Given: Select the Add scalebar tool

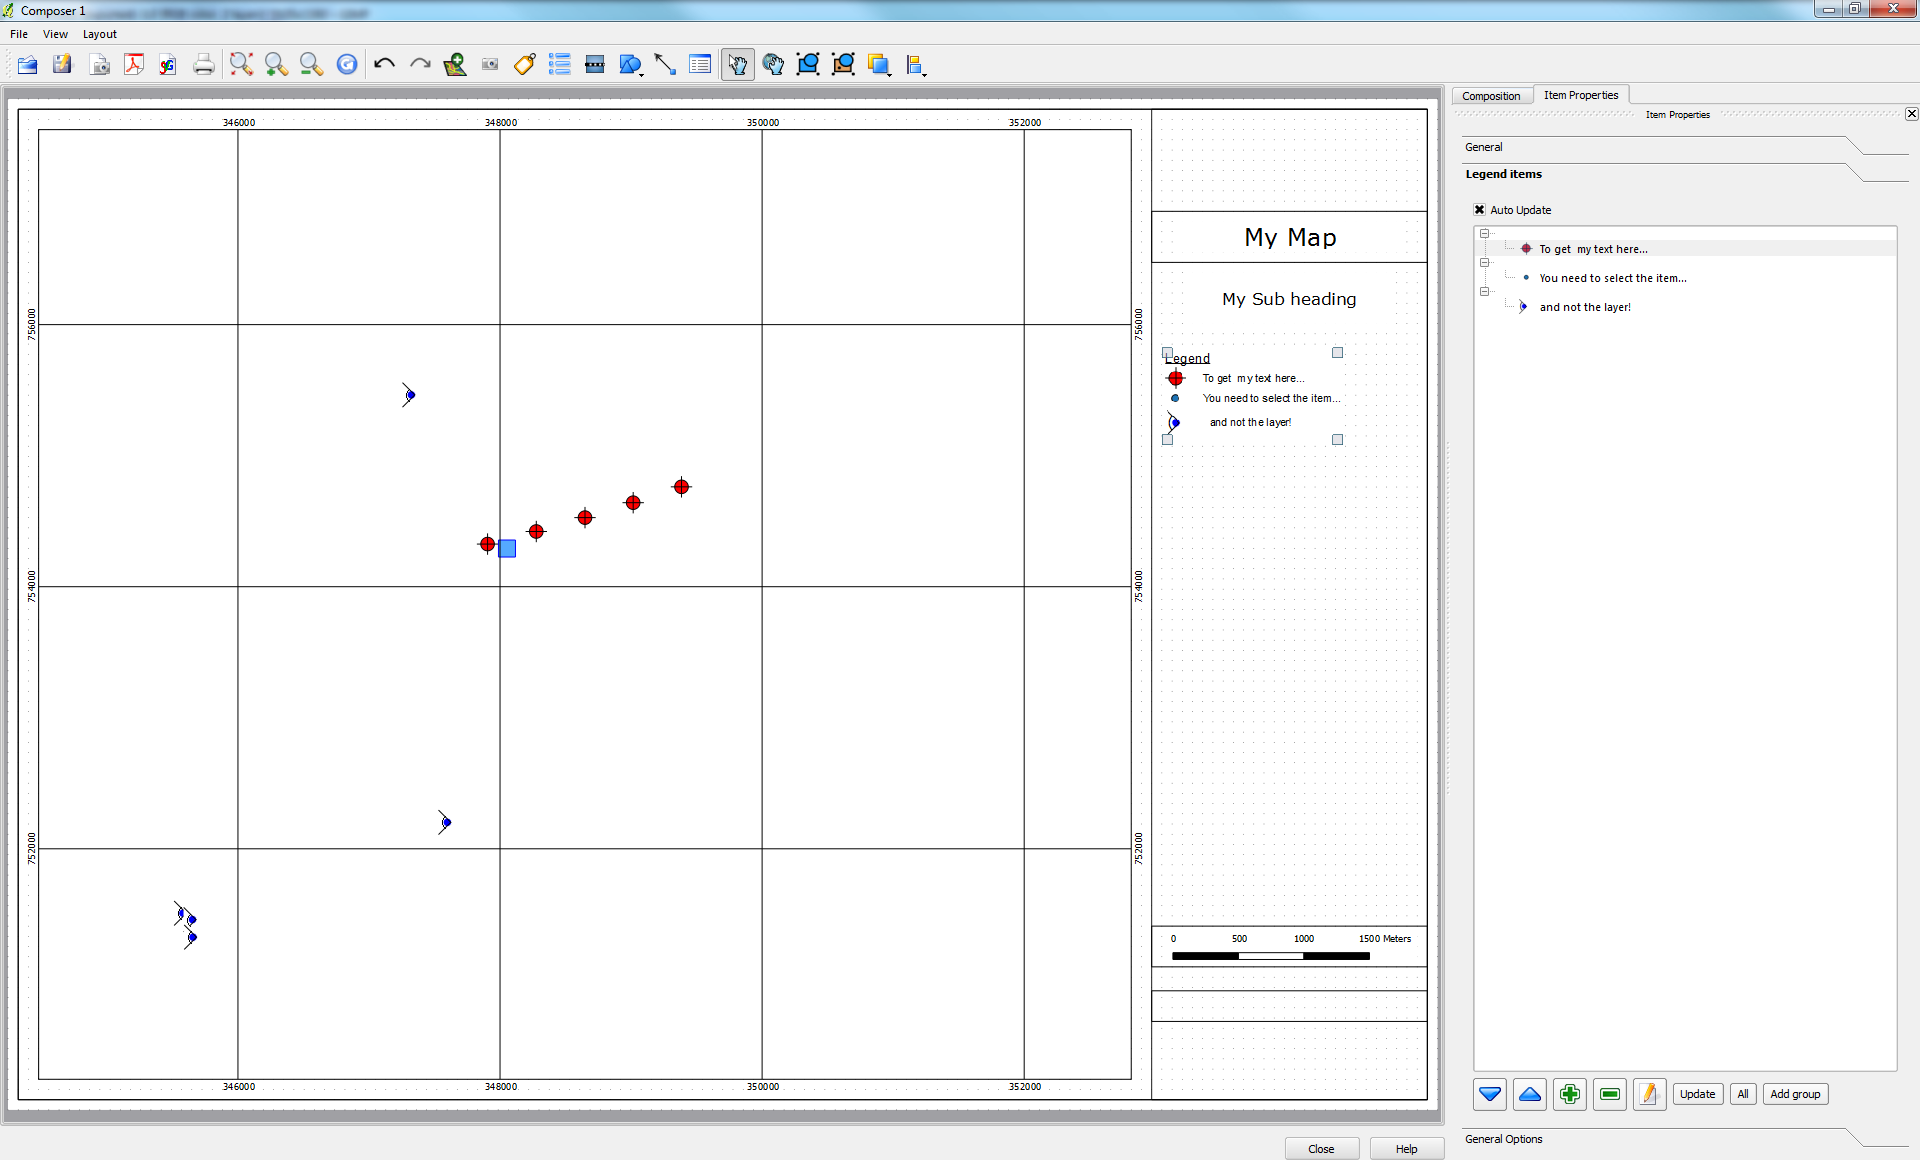Looking at the screenshot, I should [595, 65].
